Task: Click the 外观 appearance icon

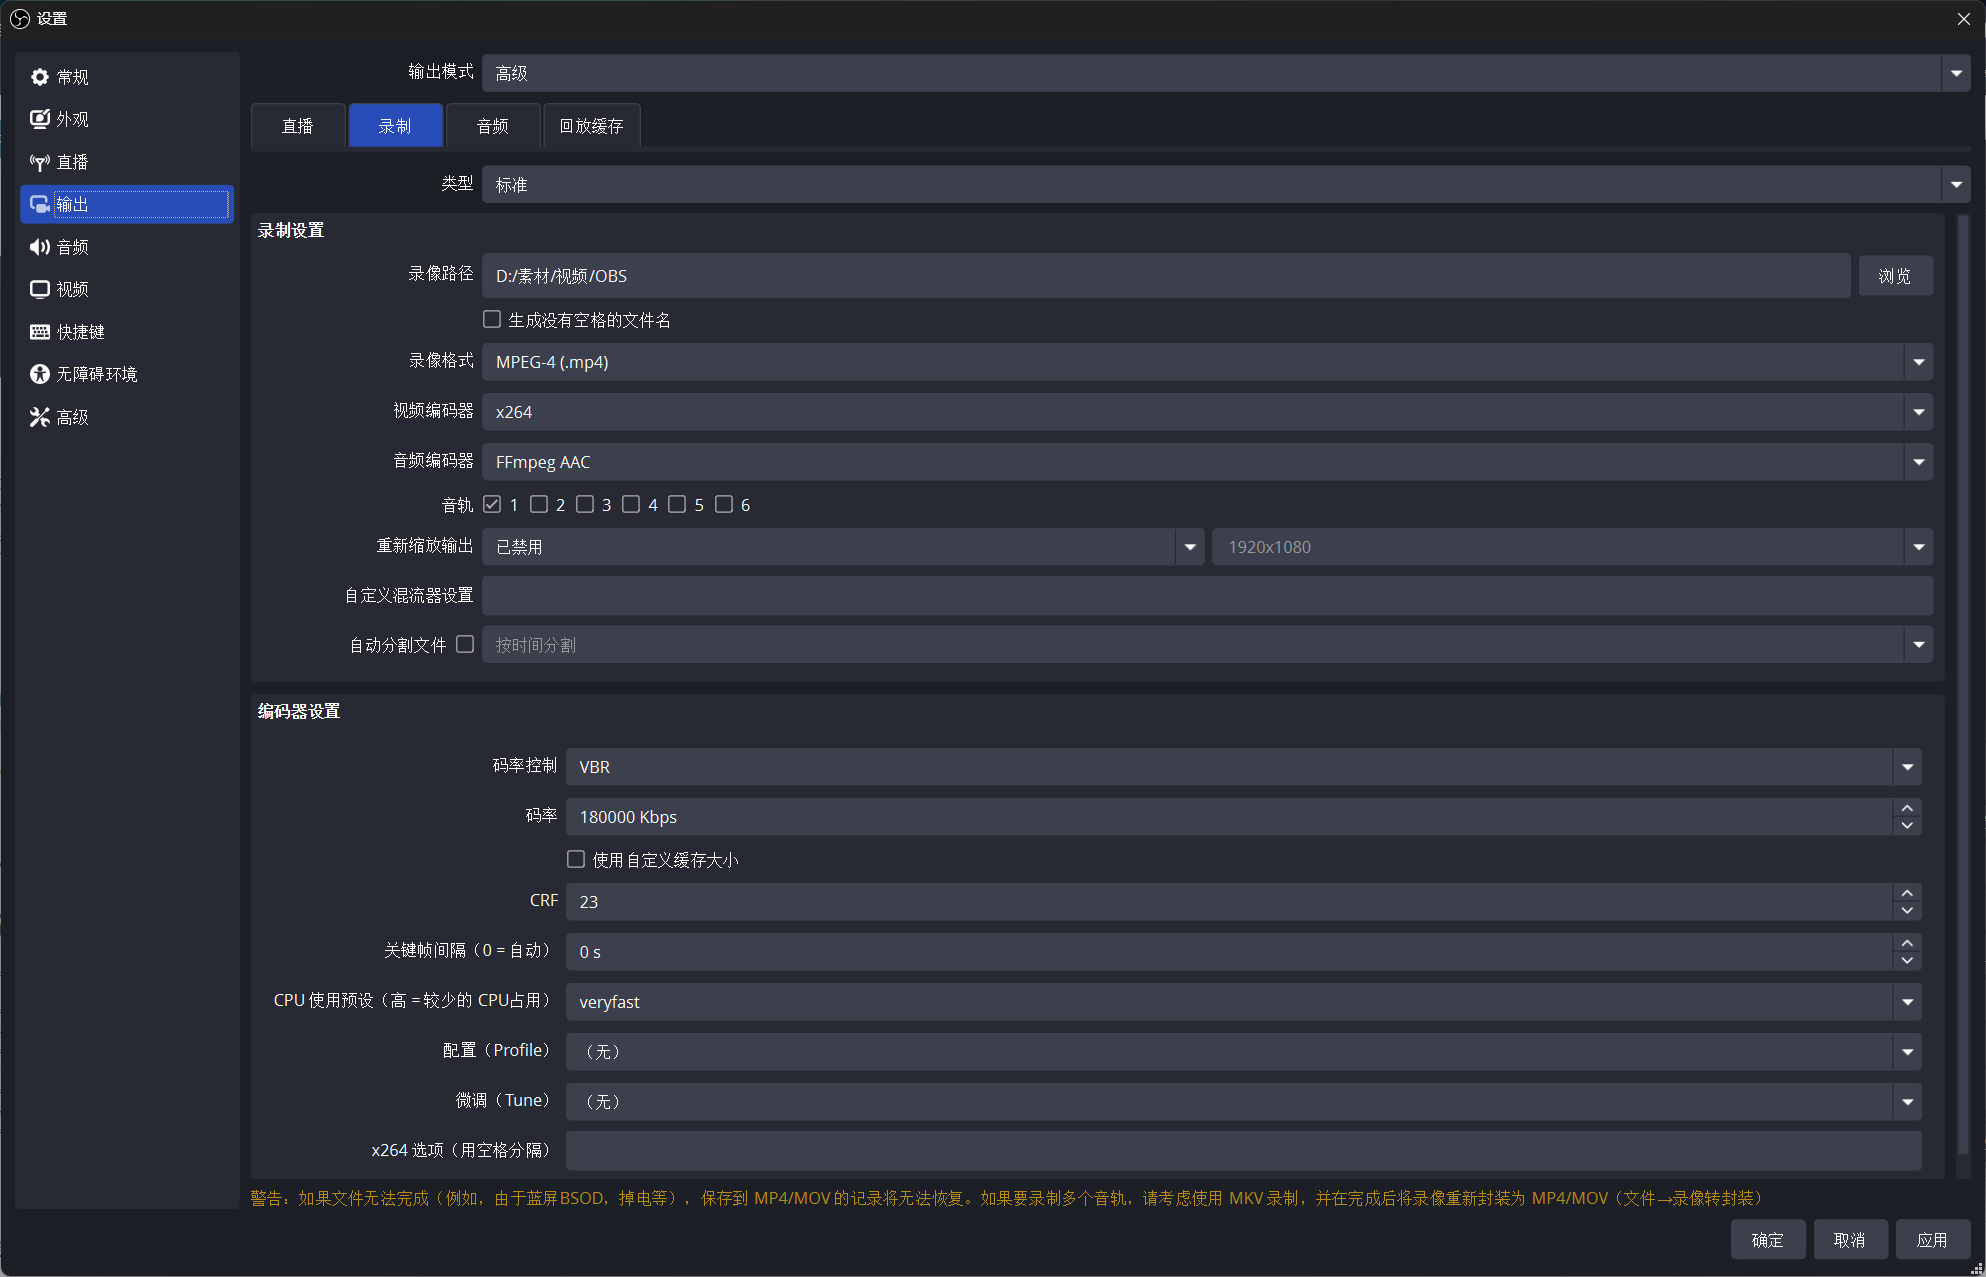Action: click(40, 119)
